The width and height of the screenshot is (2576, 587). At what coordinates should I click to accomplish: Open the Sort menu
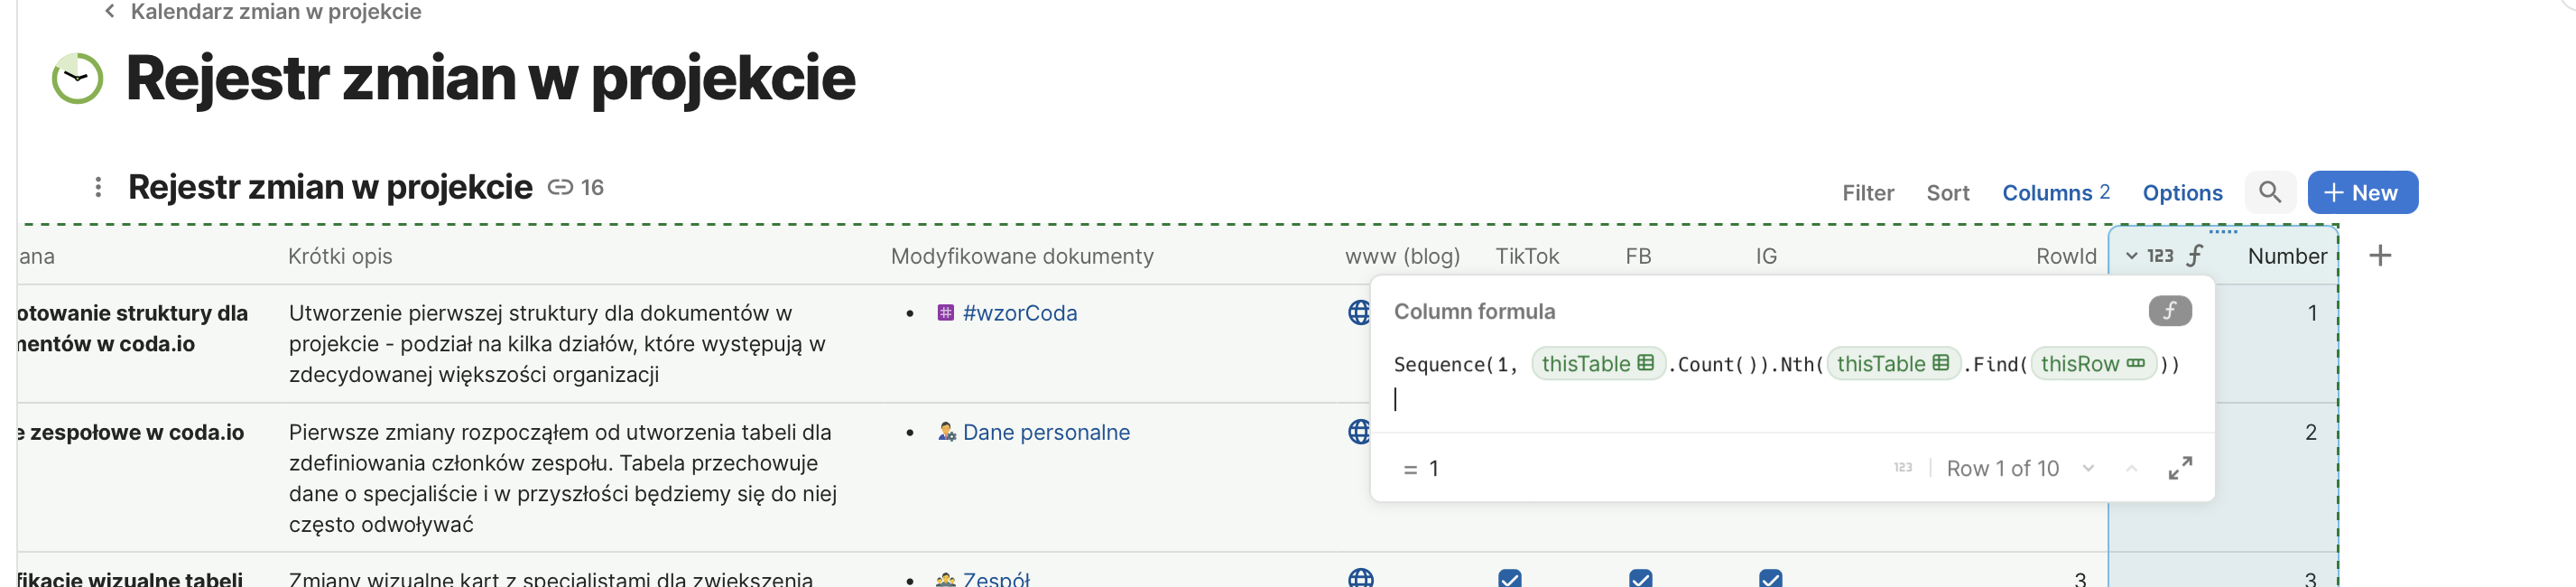point(1947,193)
